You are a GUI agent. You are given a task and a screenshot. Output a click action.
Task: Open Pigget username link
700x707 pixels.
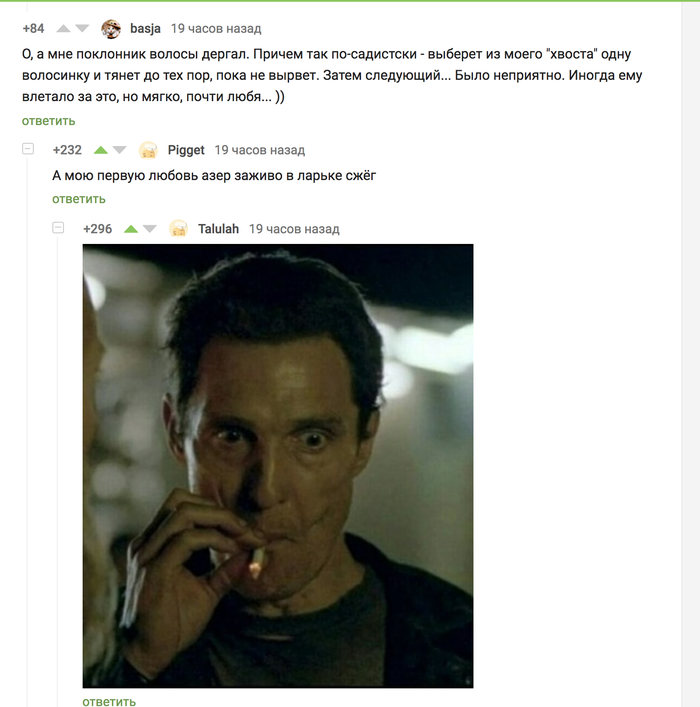pos(186,150)
